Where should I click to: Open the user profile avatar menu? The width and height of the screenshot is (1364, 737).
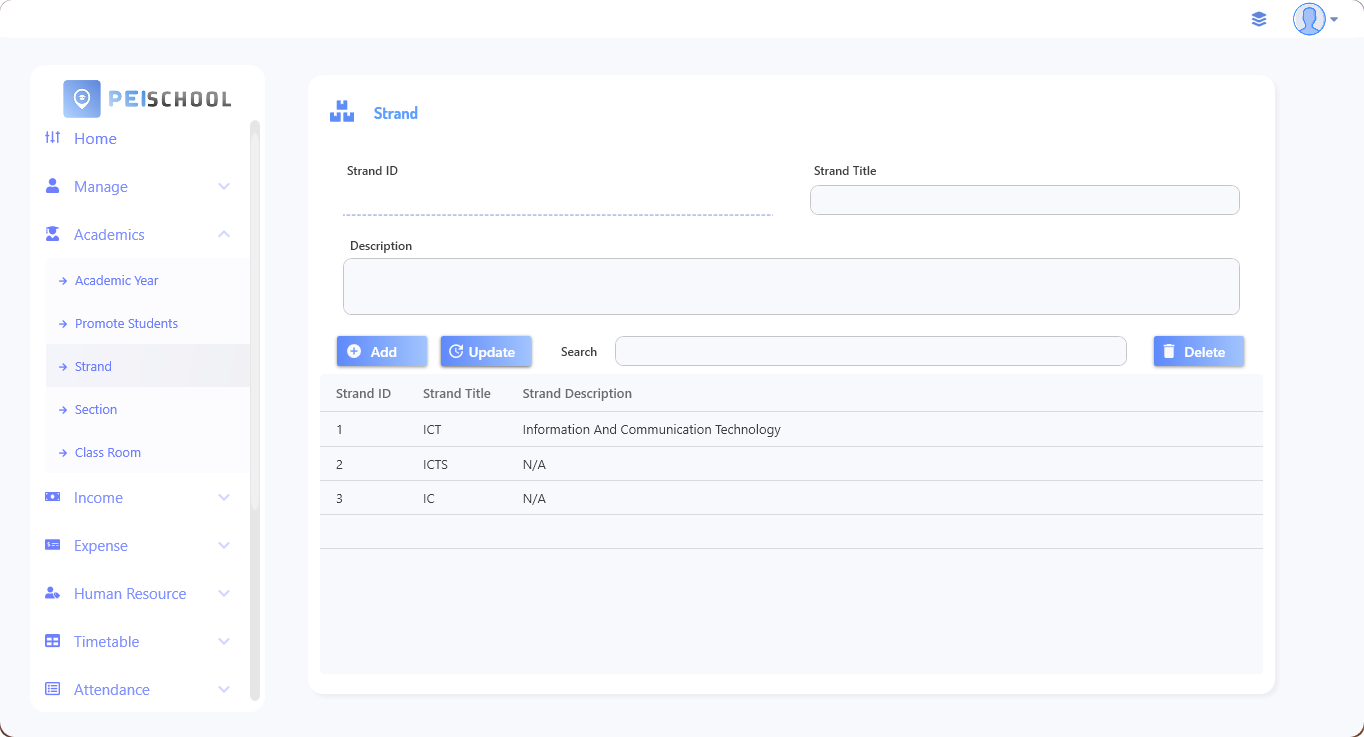pos(1311,19)
